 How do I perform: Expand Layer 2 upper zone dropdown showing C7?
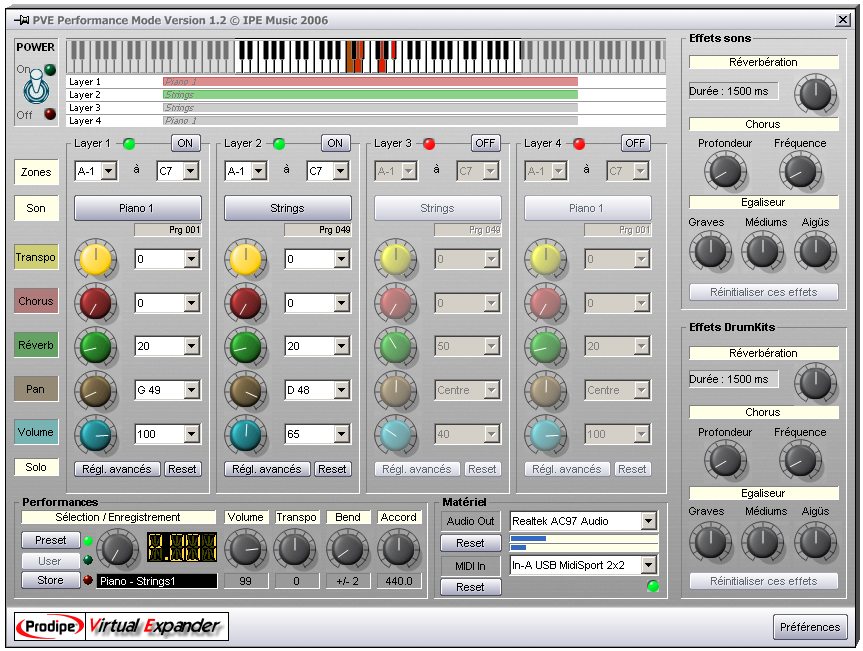(x=340, y=172)
